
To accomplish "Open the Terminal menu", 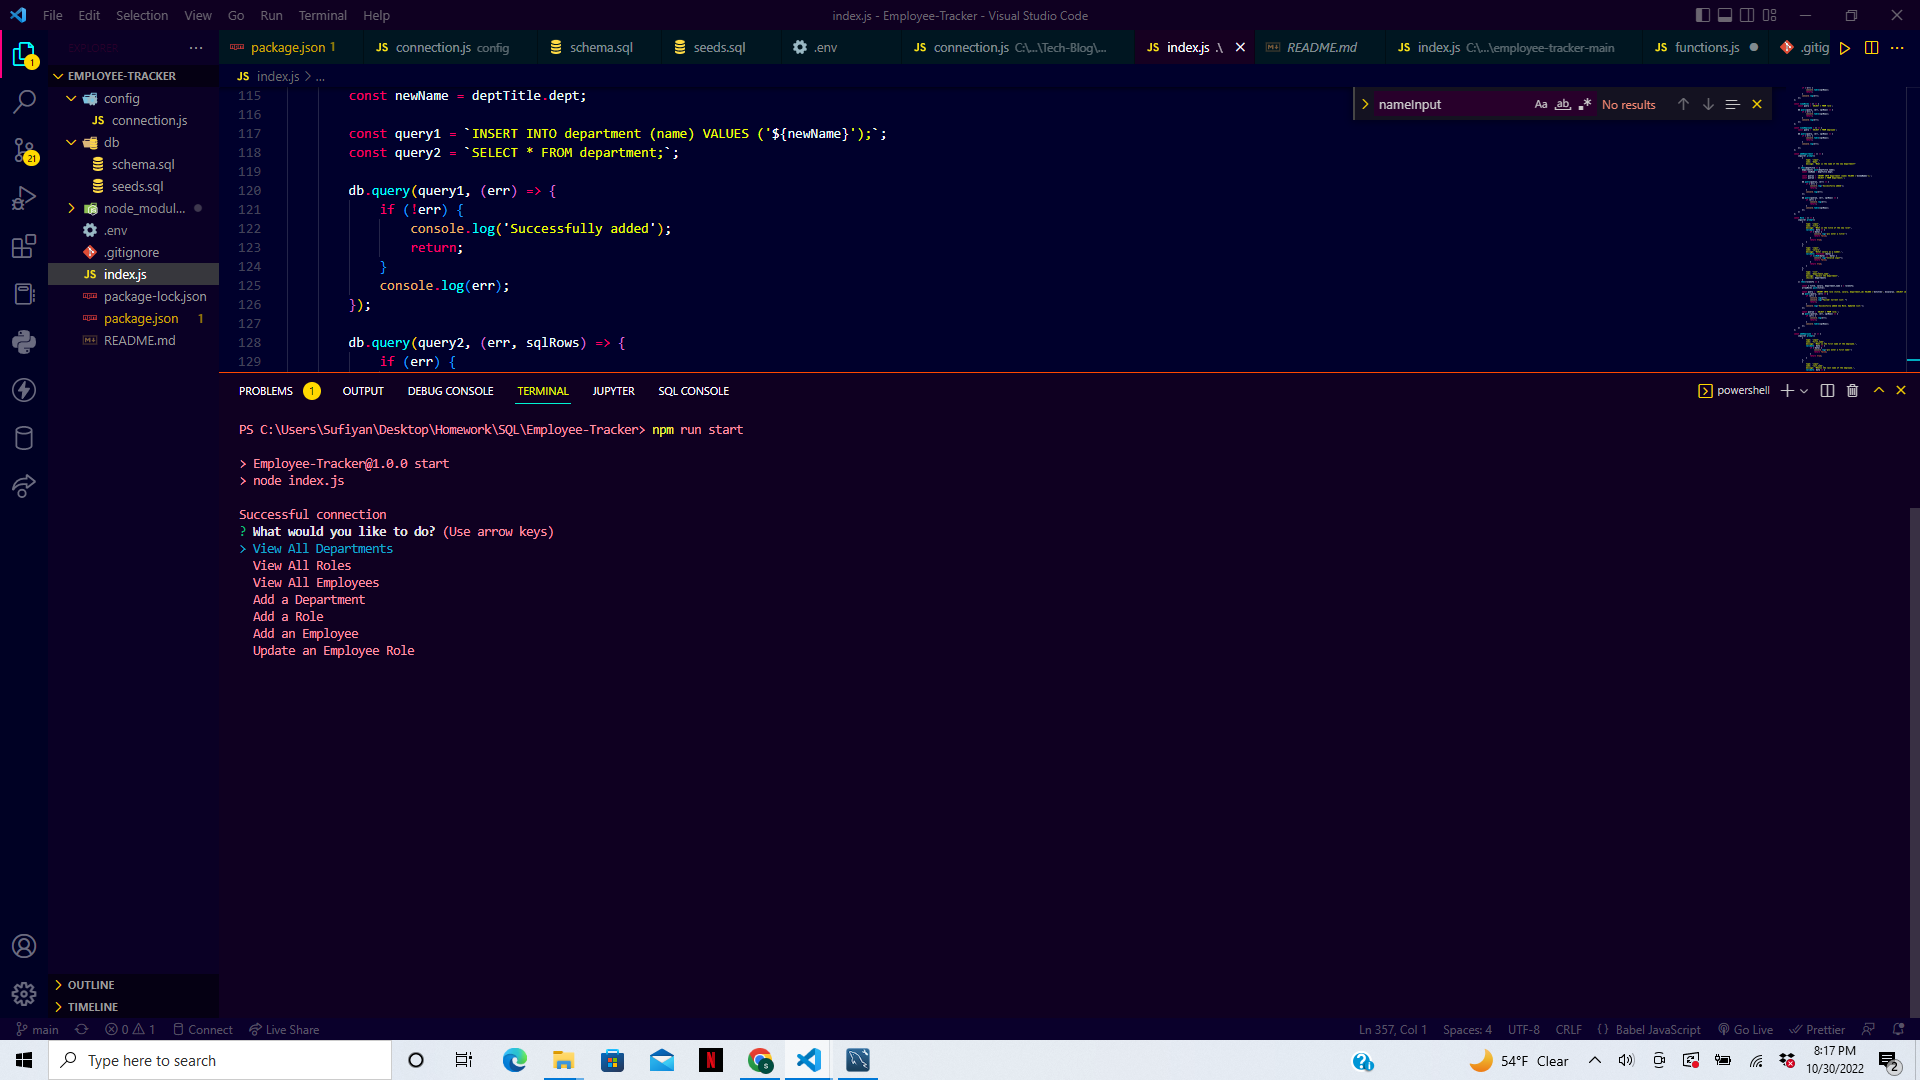I will 322,15.
